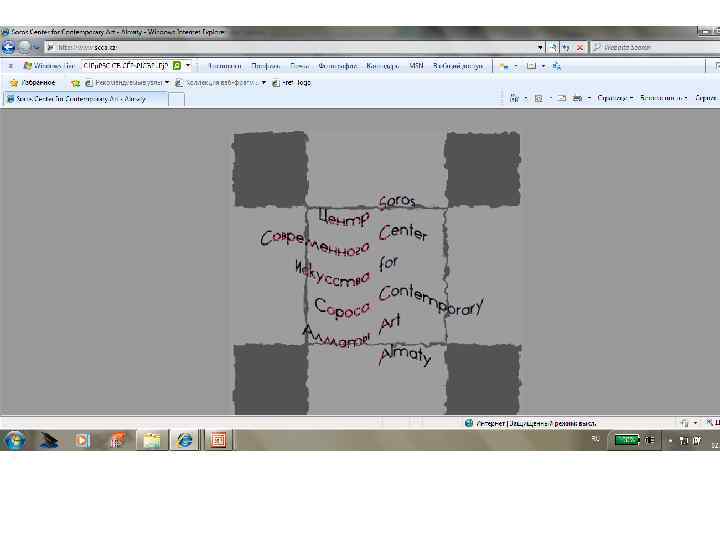The width and height of the screenshot is (720, 540).
Task: Click the compatibility view icon by address bar
Action: [x=553, y=47]
